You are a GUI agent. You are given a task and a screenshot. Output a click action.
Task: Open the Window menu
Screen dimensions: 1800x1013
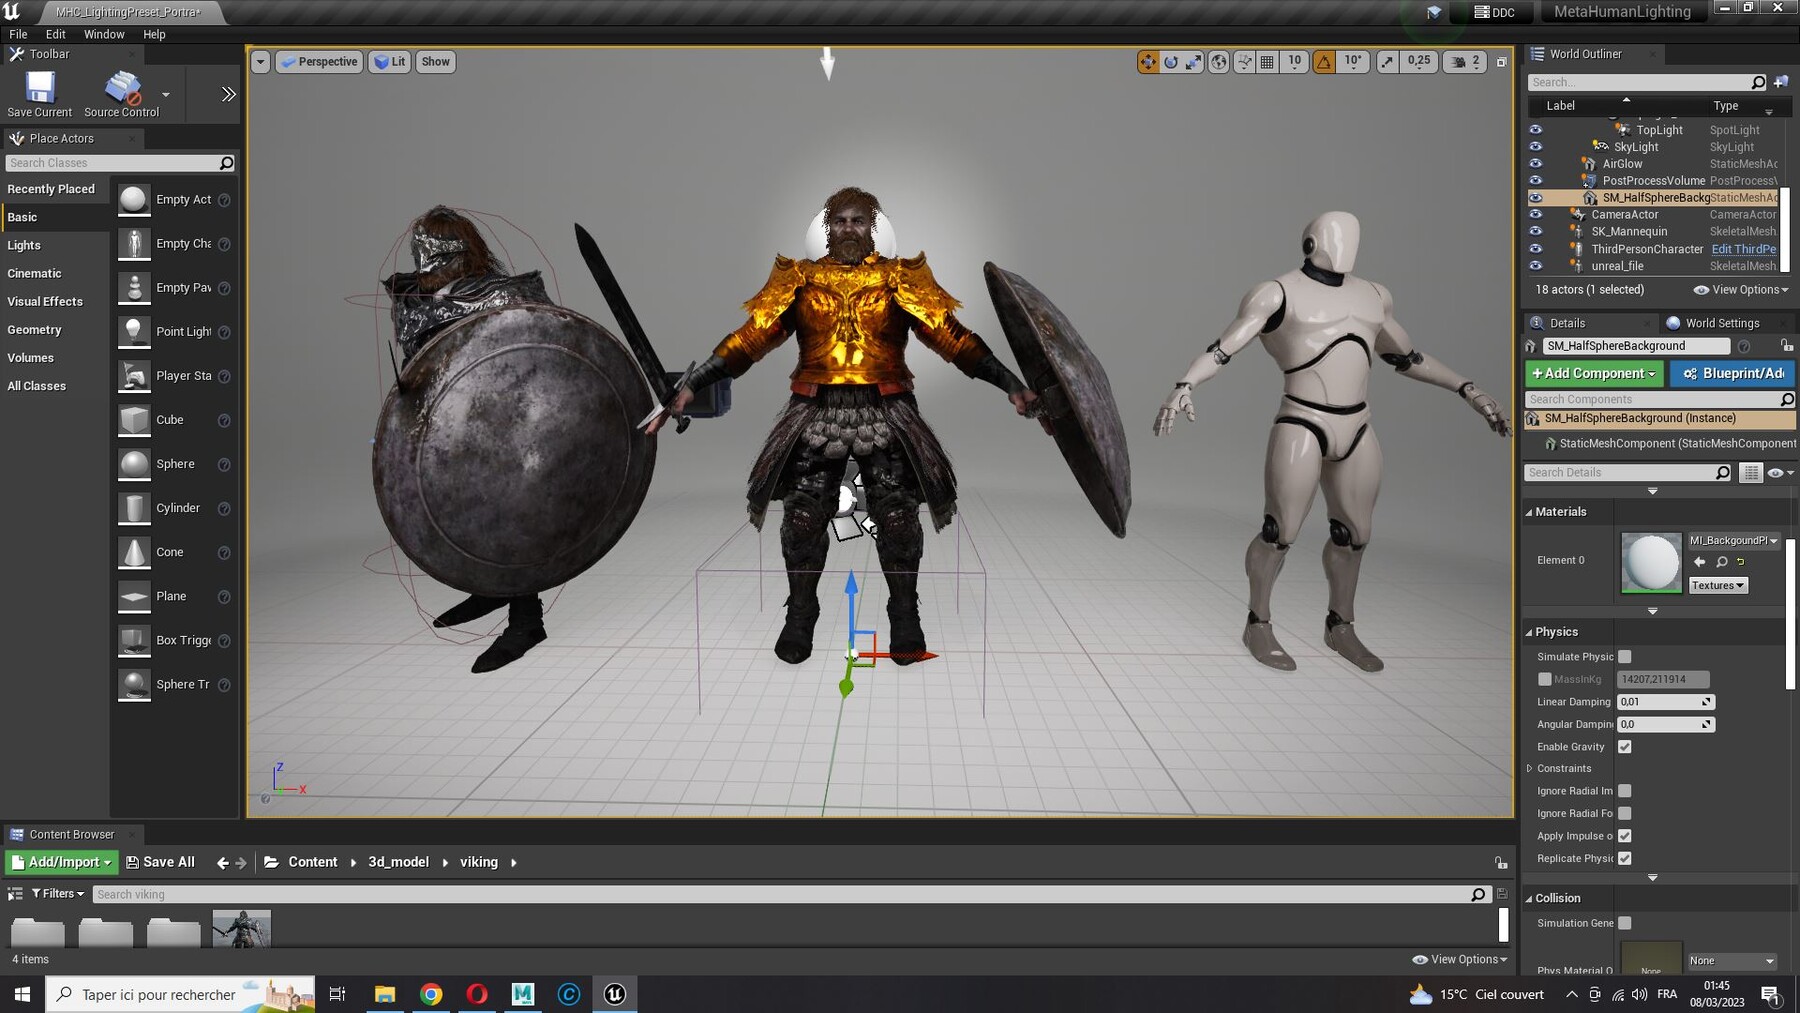[x=103, y=33]
